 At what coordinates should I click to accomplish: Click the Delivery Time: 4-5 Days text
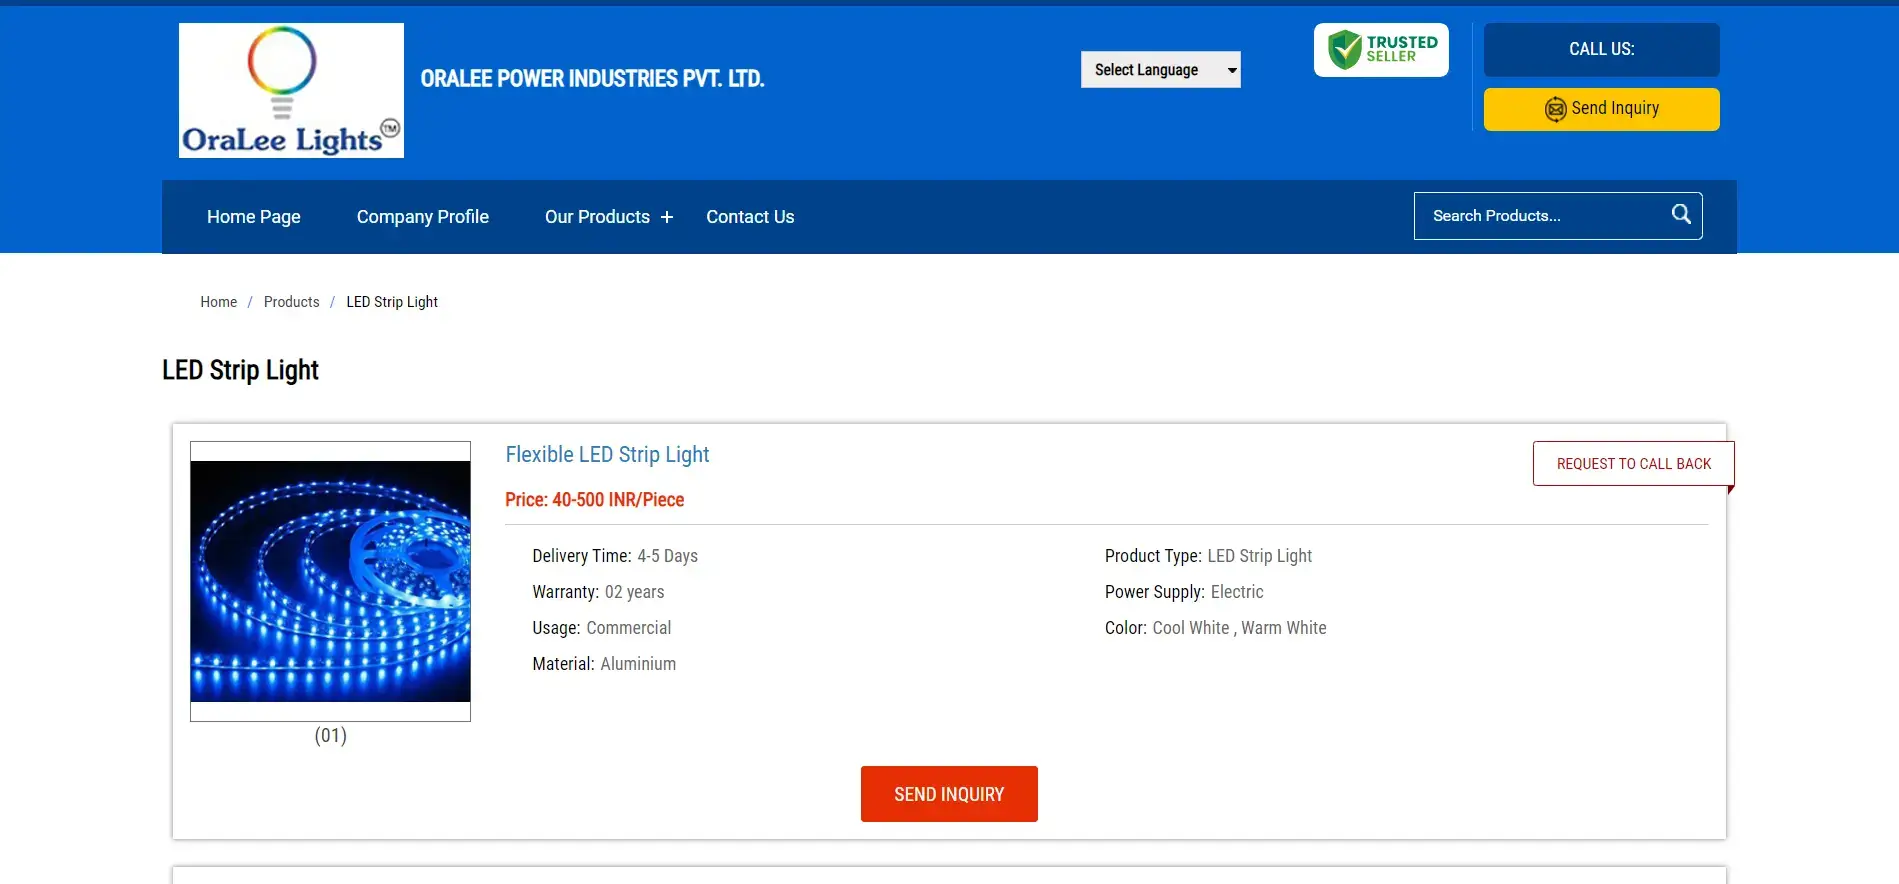click(615, 556)
